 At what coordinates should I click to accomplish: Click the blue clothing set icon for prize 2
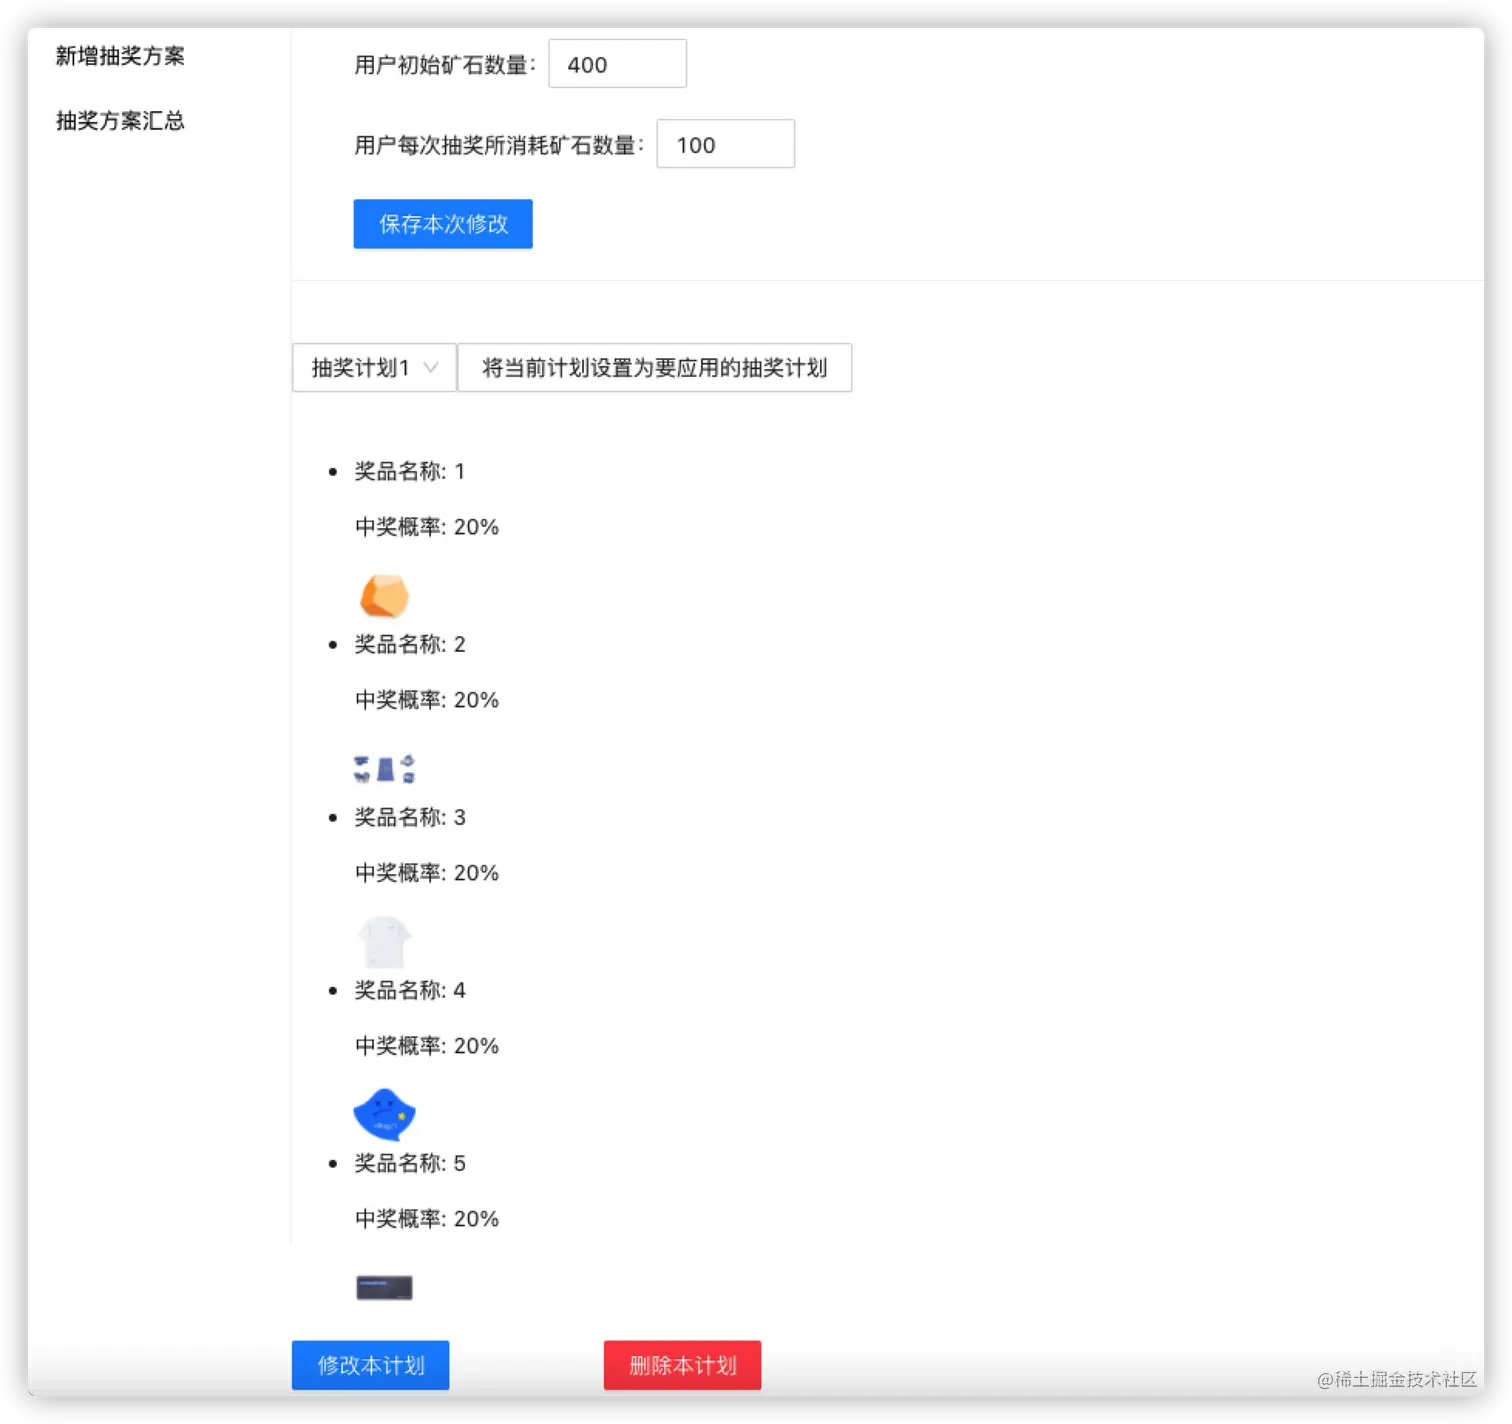coord(385,767)
